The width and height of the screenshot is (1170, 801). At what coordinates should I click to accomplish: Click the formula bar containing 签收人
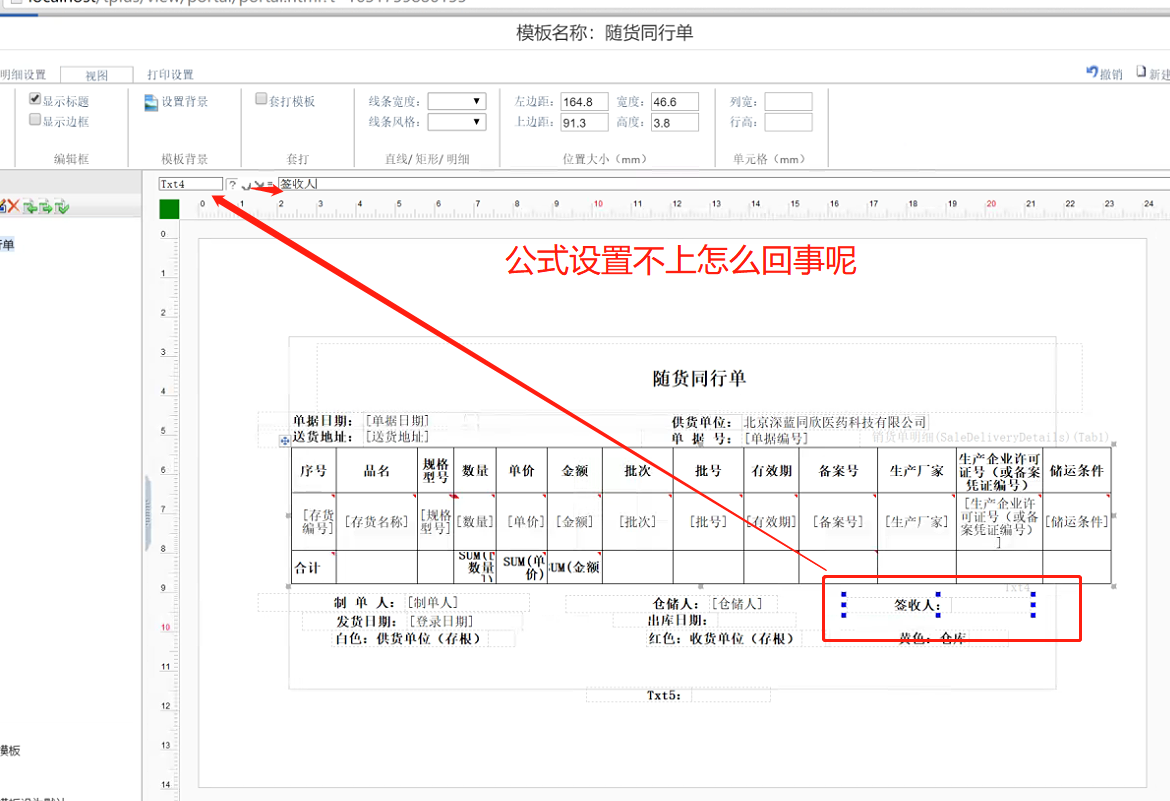coord(724,184)
